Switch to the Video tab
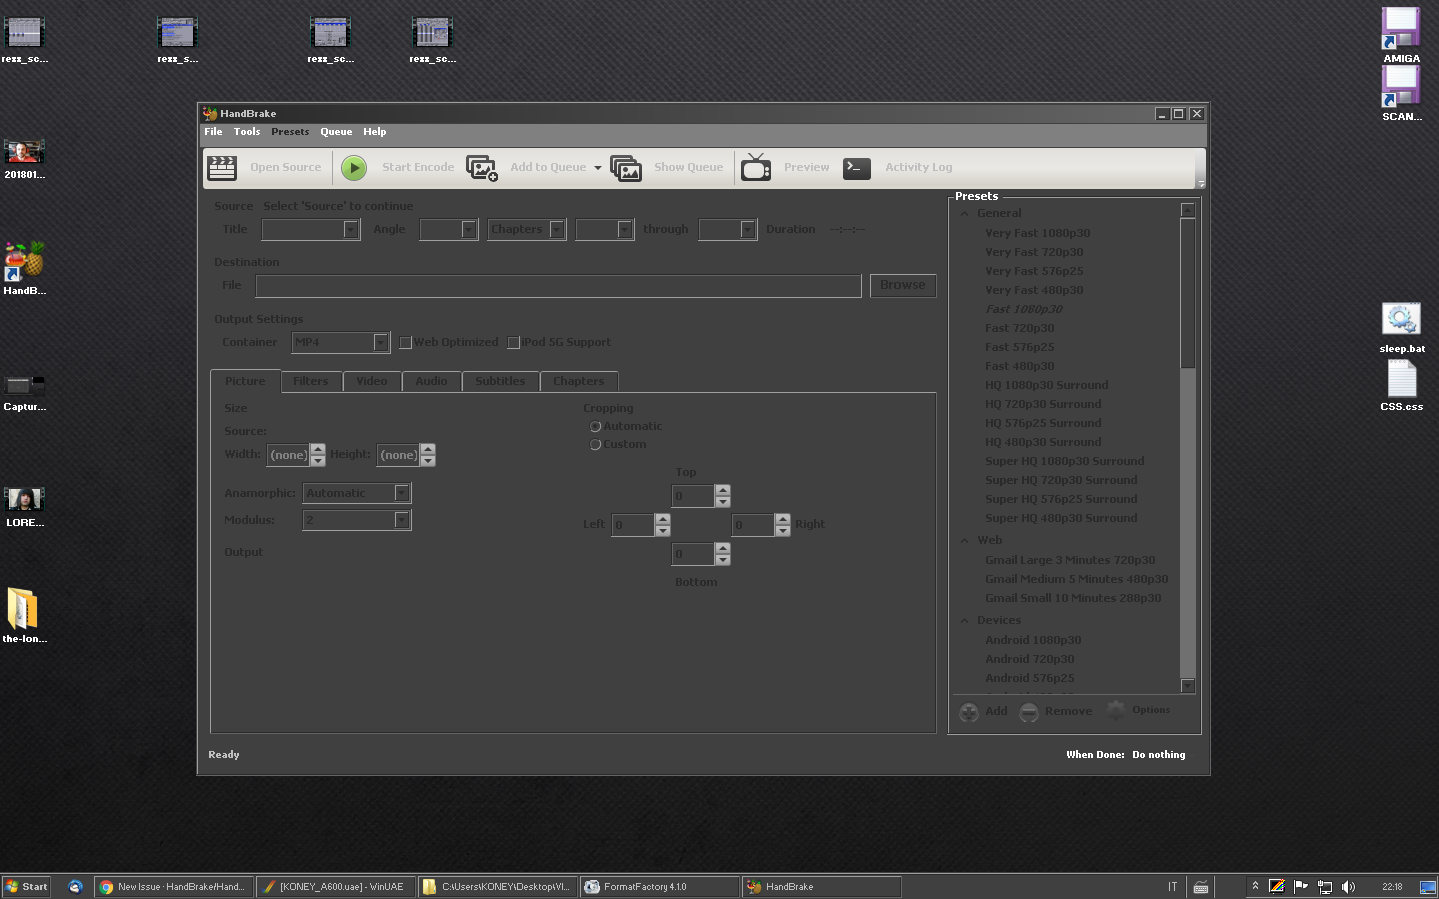The height and width of the screenshot is (899, 1439). tap(371, 381)
